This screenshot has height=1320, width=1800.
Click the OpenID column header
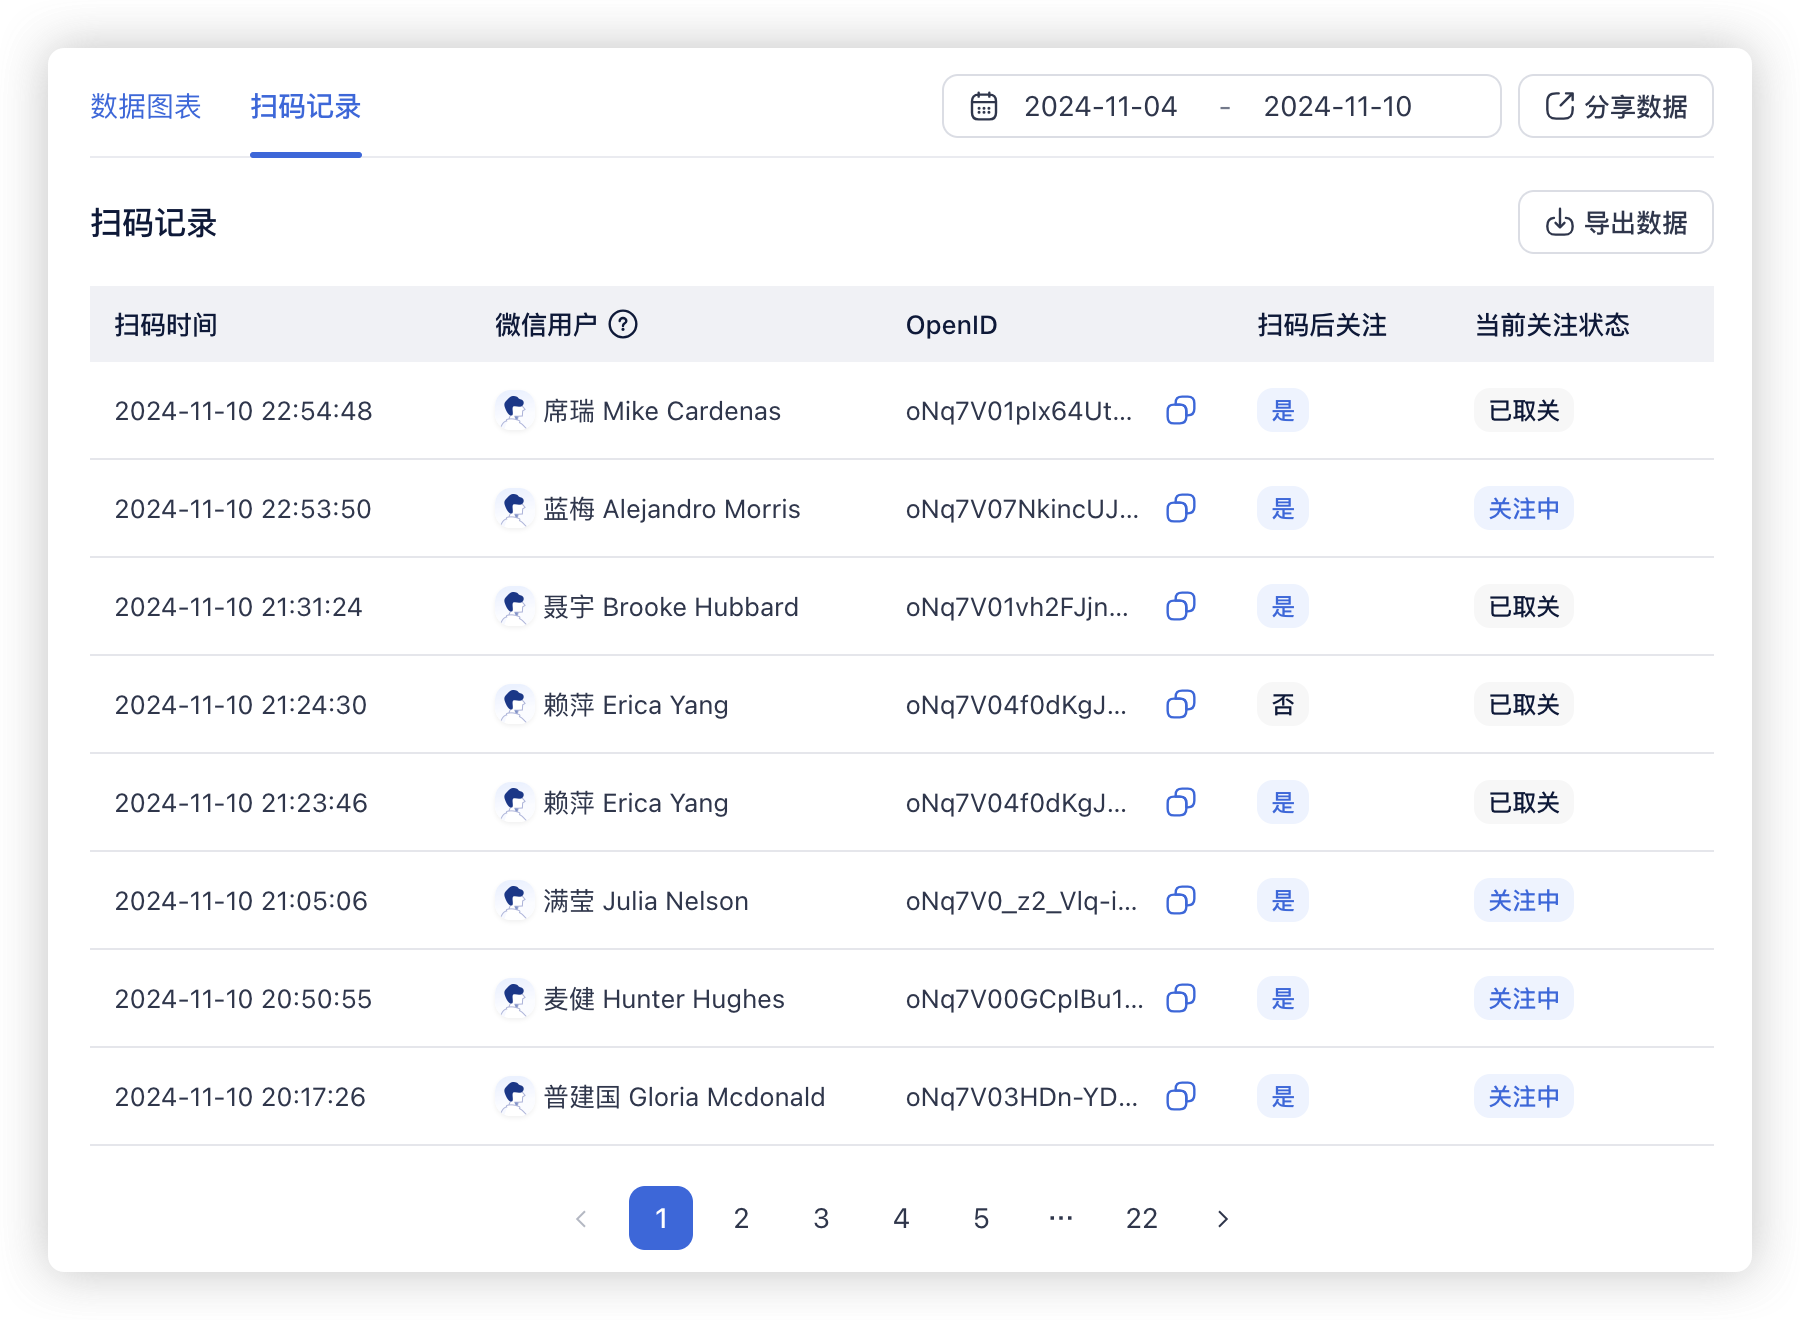click(951, 324)
